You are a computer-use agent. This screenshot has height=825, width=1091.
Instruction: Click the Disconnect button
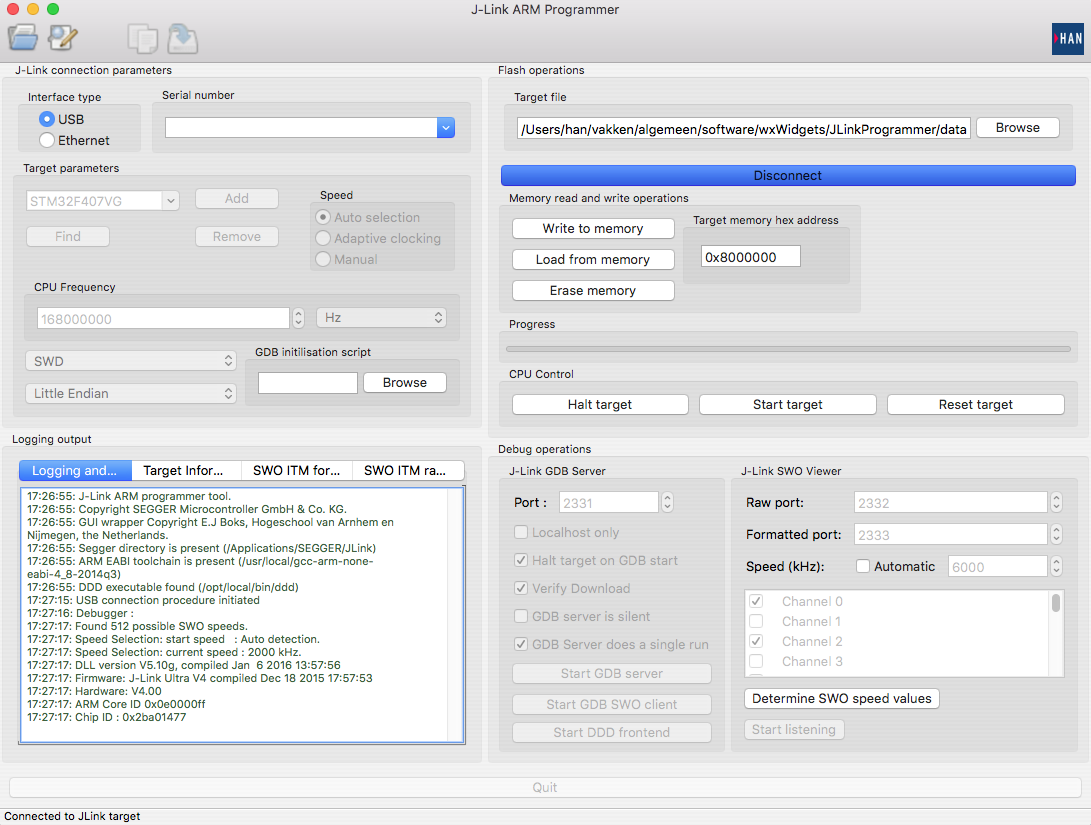coord(788,175)
